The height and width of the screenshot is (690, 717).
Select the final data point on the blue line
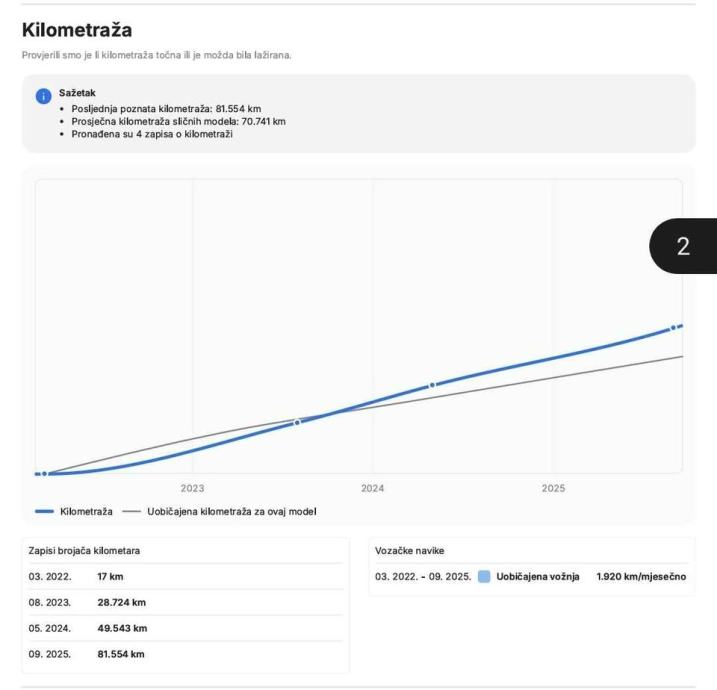[x=674, y=328]
